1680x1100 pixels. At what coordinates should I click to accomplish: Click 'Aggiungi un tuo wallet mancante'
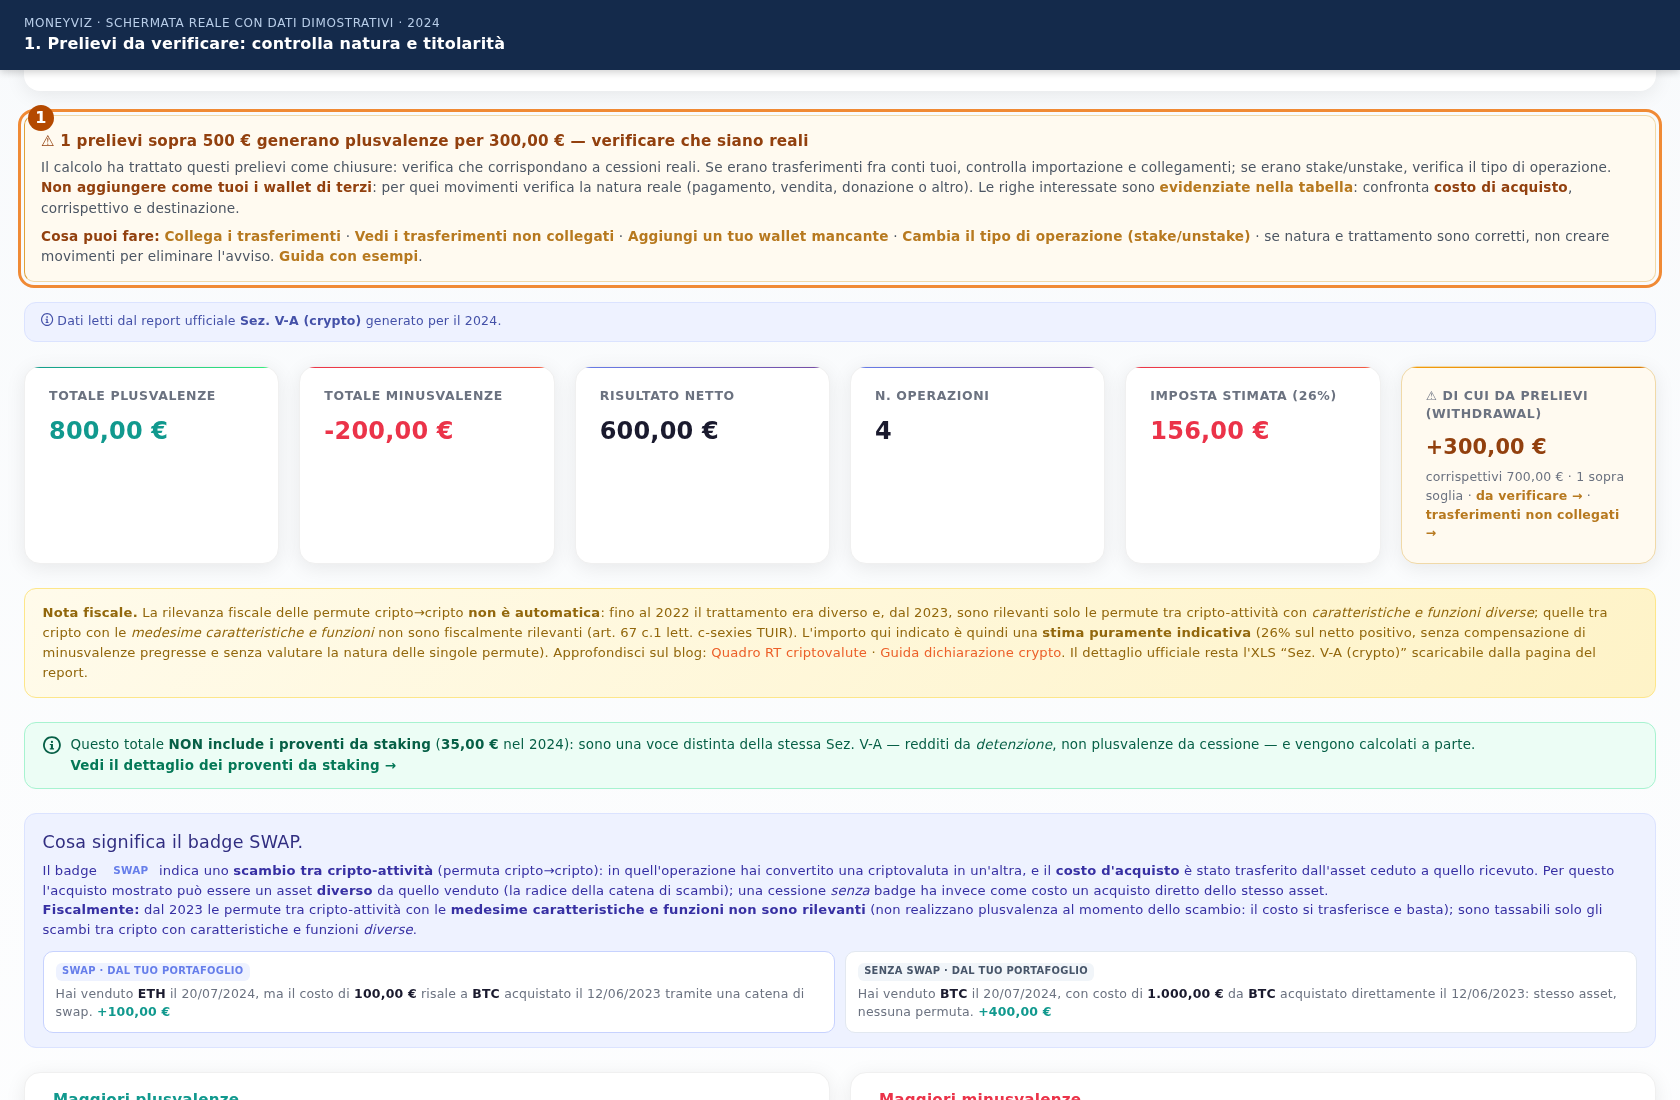758,236
